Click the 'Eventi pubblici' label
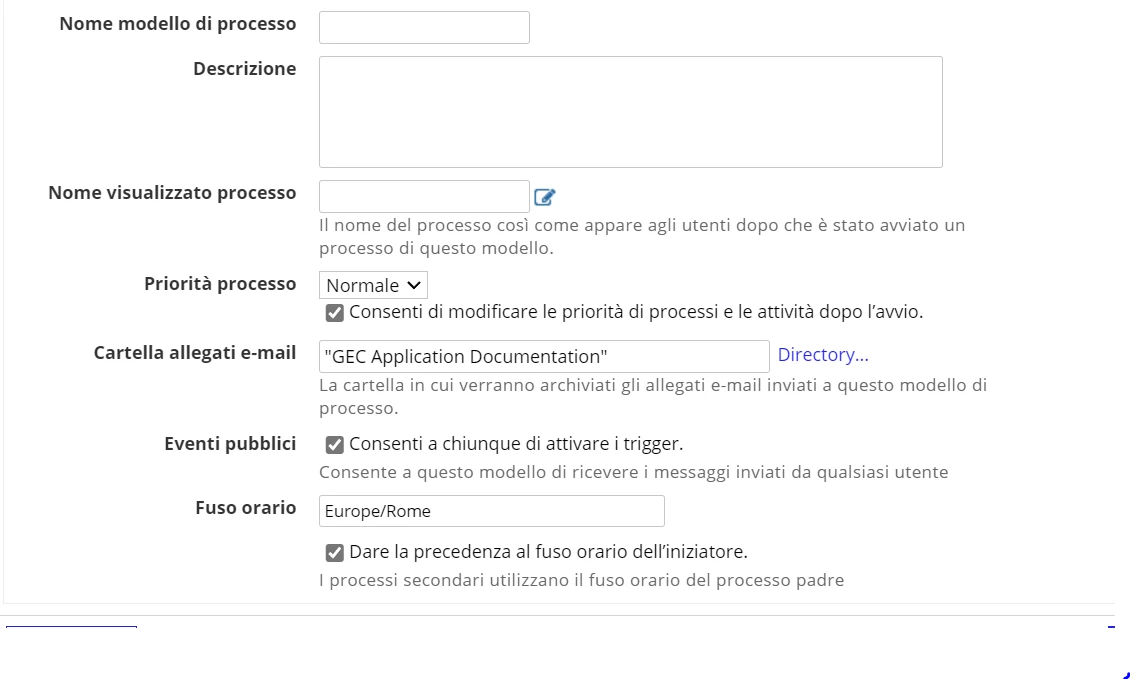1130x679 pixels. pyautogui.click(x=230, y=444)
